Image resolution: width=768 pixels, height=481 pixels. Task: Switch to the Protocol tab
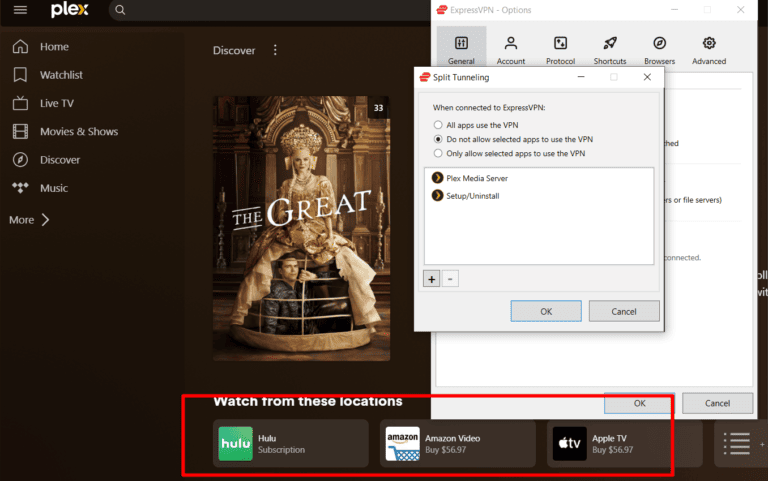560,49
